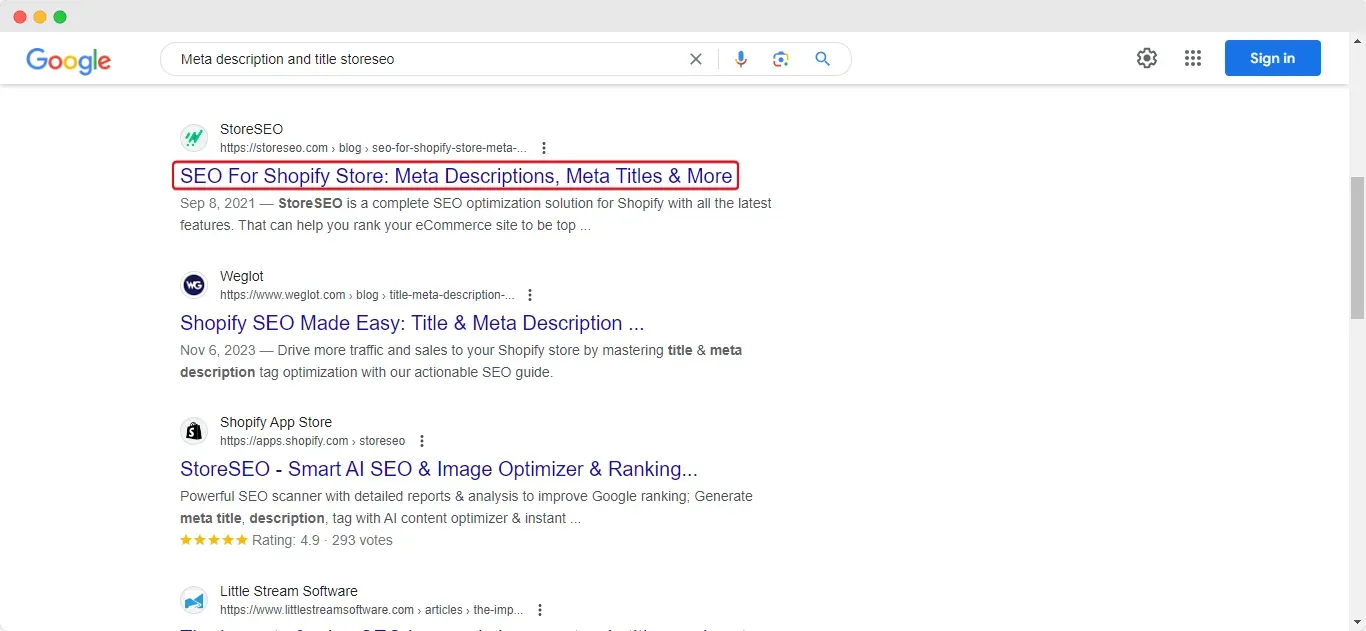Click the 'Shopify App Store' site name

coord(276,422)
